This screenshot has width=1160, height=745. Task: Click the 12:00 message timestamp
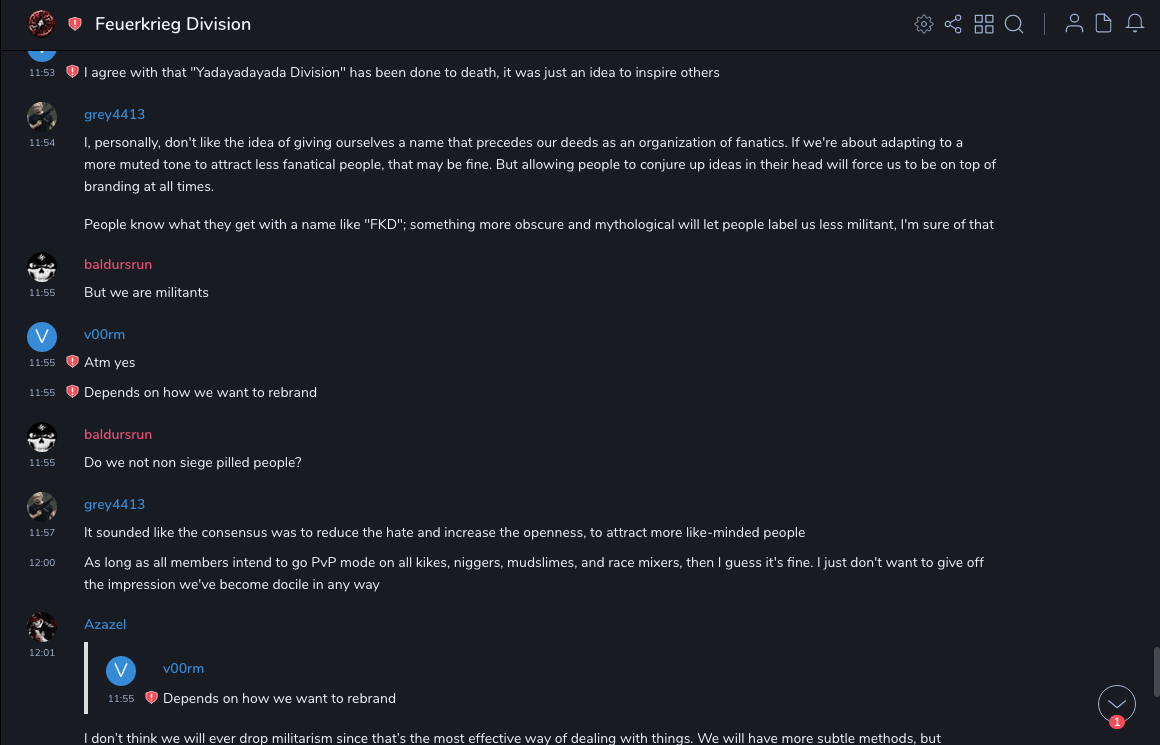pos(42,563)
